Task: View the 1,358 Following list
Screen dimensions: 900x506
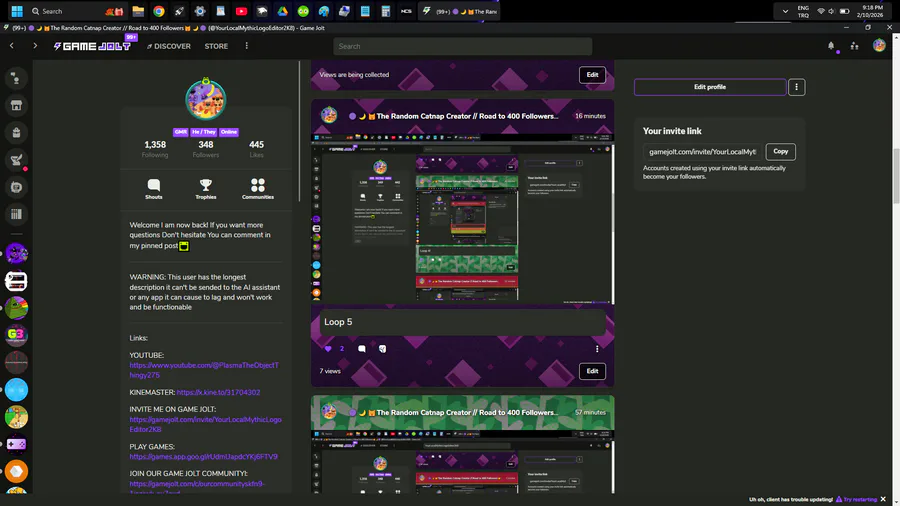Action: pos(155,149)
